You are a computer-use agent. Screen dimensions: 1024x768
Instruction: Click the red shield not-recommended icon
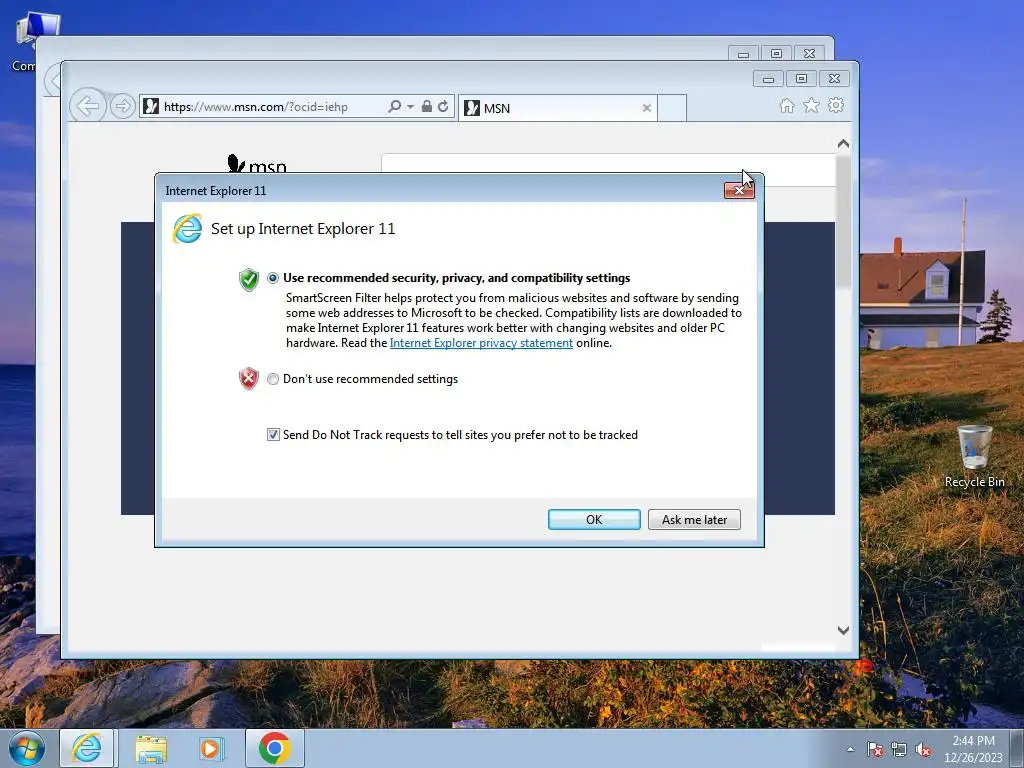(x=249, y=379)
